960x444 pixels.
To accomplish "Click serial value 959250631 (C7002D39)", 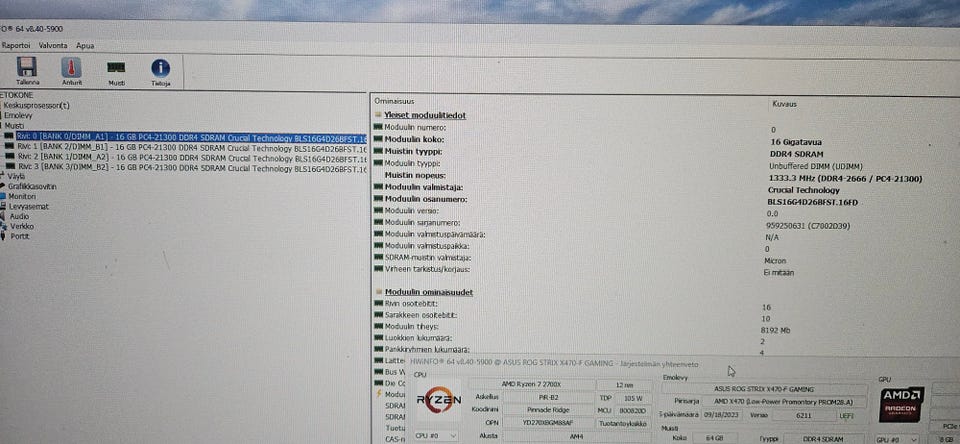I will click(808, 225).
